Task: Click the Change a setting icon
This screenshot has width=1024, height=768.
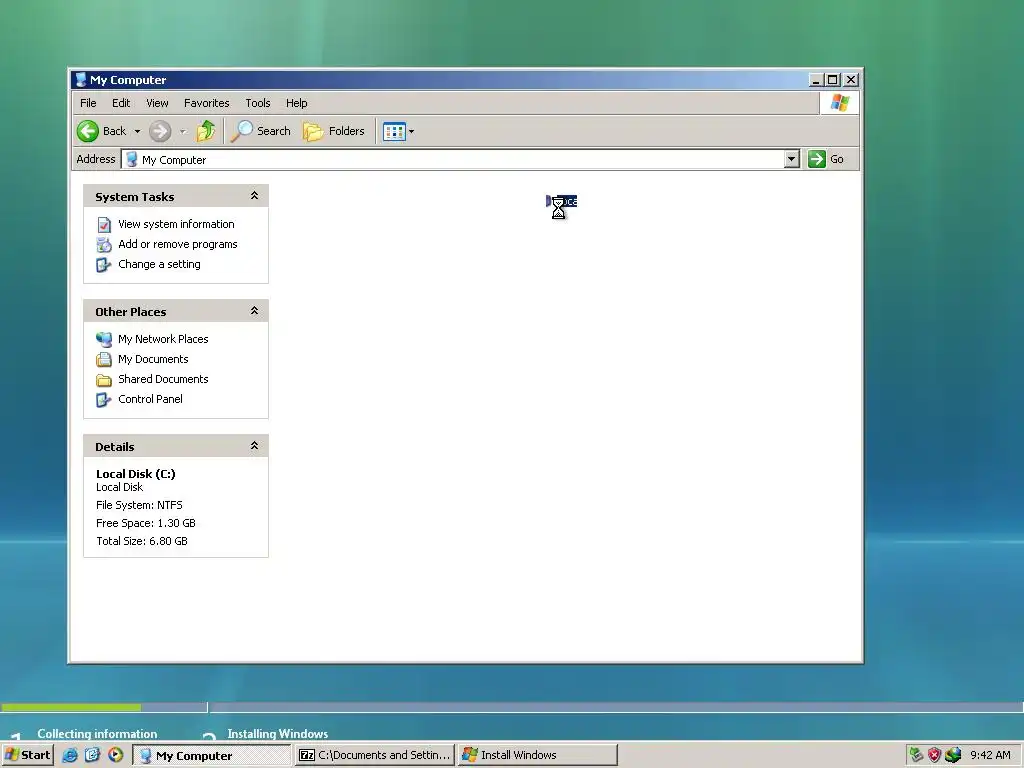Action: (x=104, y=264)
